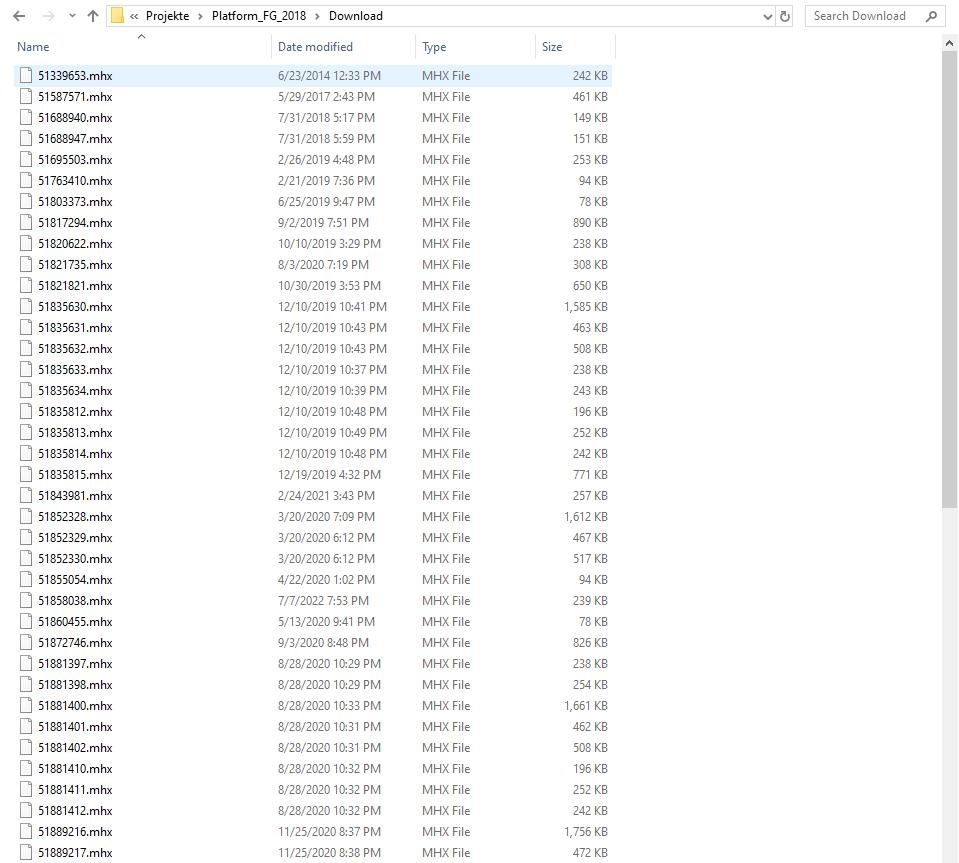Select file name 51843981.mhx
Screen dimensions: 959x863
(75, 495)
